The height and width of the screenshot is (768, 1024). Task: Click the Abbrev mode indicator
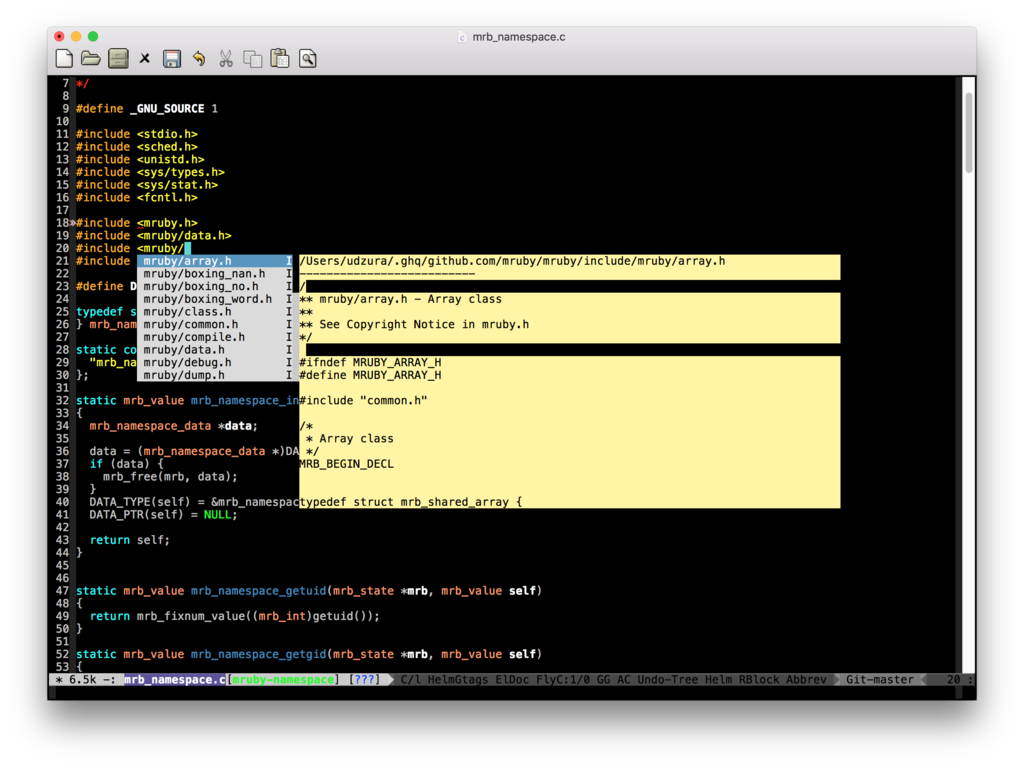click(x=807, y=680)
